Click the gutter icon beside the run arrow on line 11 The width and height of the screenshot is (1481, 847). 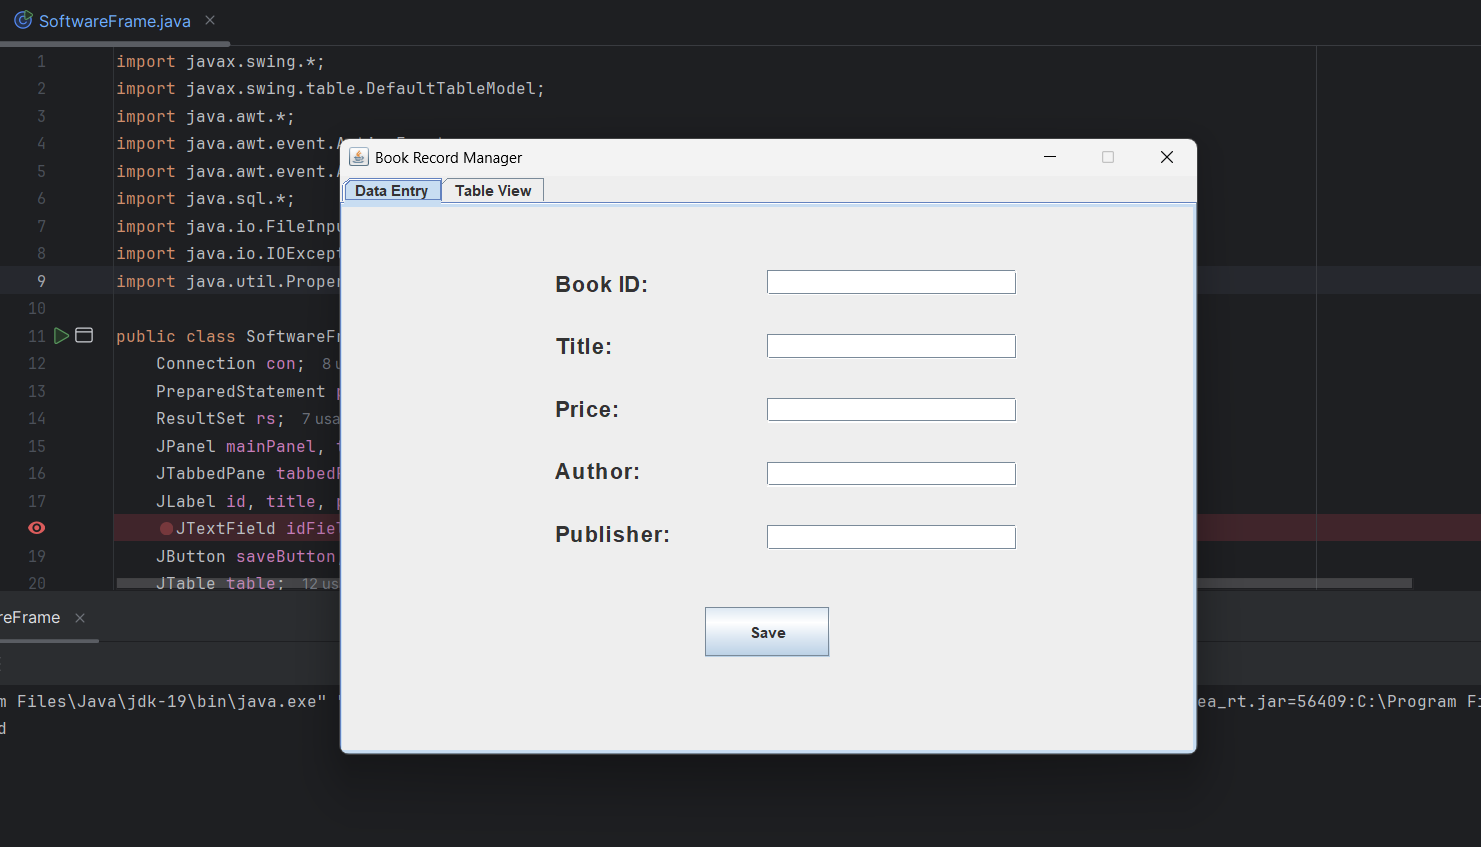pyautogui.click(x=84, y=336)
